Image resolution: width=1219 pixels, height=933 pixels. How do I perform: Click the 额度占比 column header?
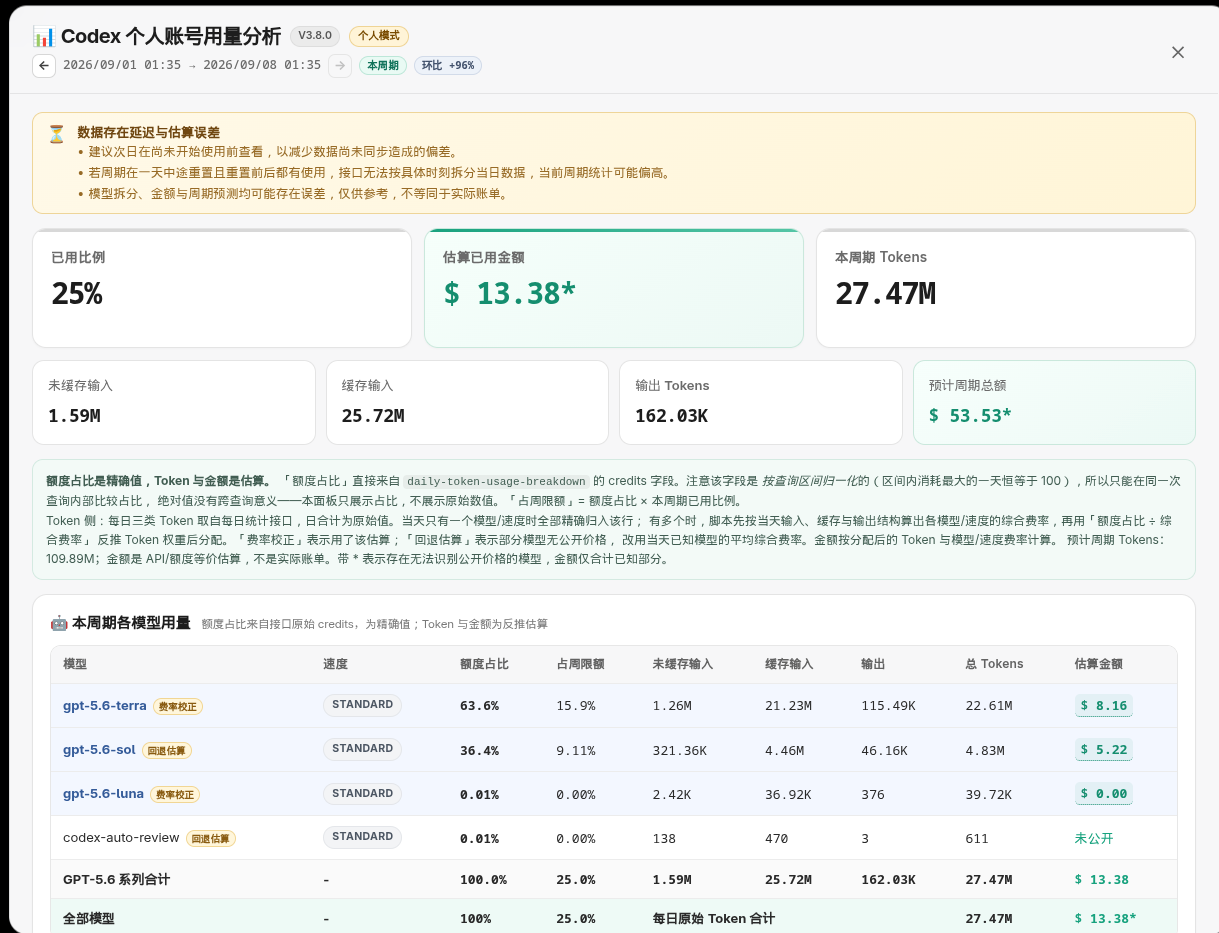click(484, 664)
